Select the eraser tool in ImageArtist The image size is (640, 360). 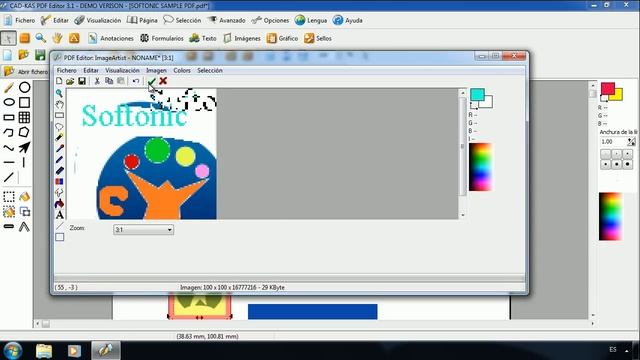coord(60,171)
